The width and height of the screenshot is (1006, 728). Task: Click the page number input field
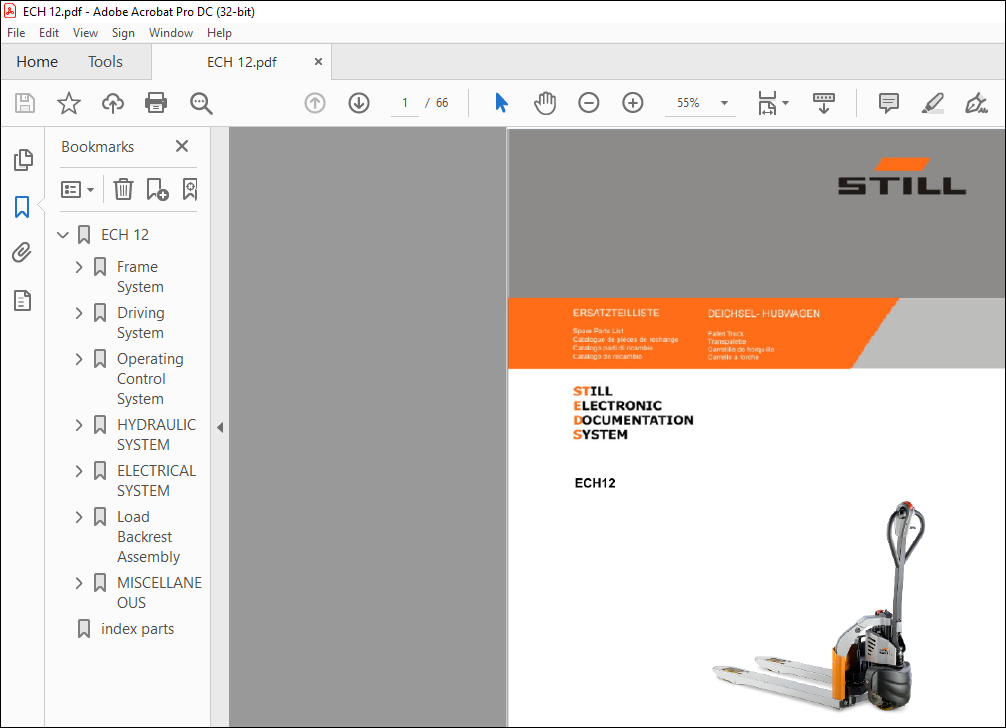(x=405, y=103)
